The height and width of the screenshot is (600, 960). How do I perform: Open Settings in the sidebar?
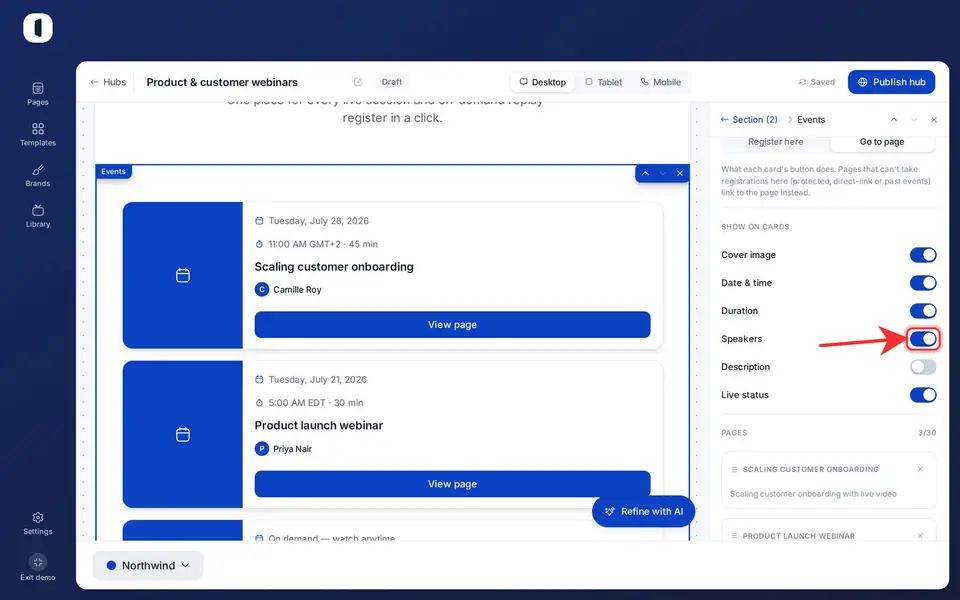37,523
